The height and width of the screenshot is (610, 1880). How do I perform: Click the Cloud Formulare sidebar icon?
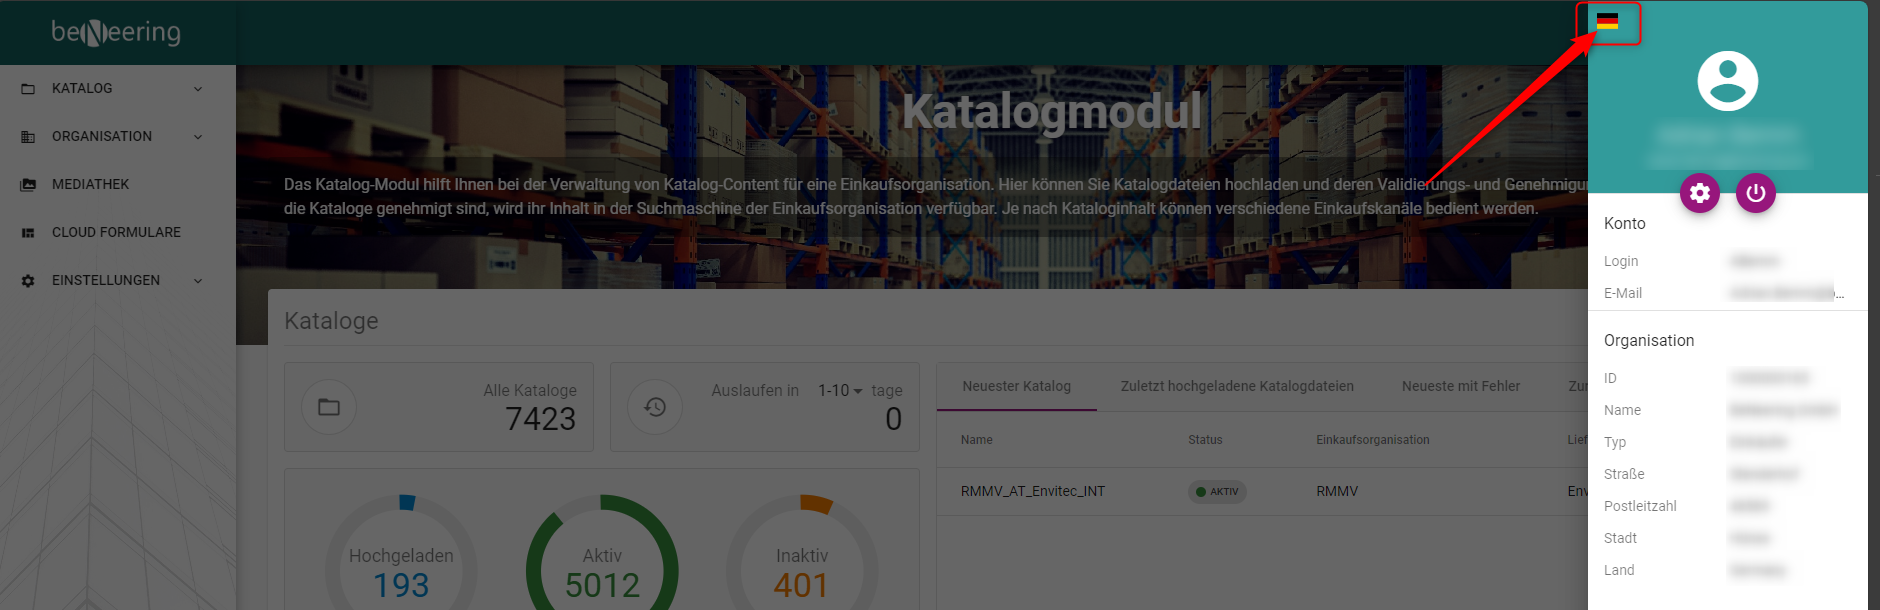[x=28, y=233]
